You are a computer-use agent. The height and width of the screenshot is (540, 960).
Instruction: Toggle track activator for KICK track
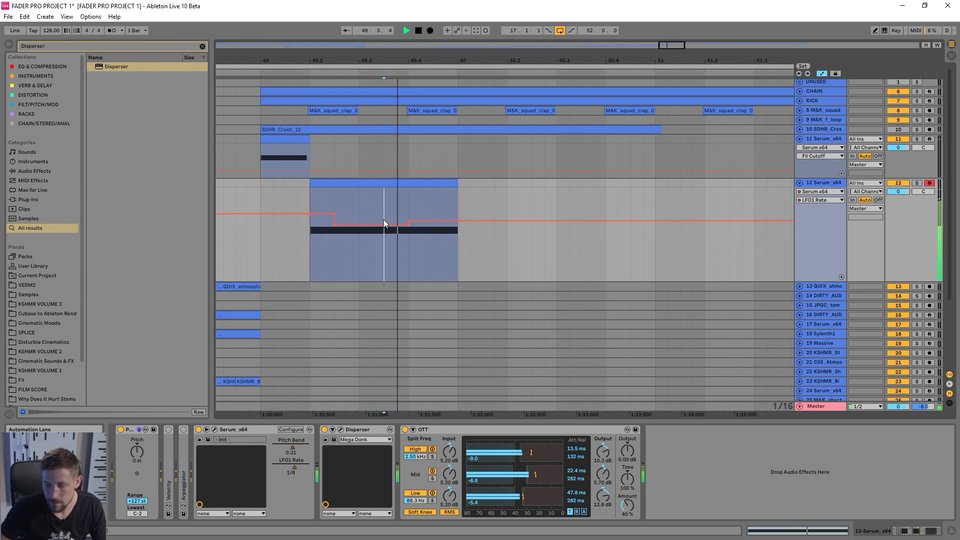point(898,100)
